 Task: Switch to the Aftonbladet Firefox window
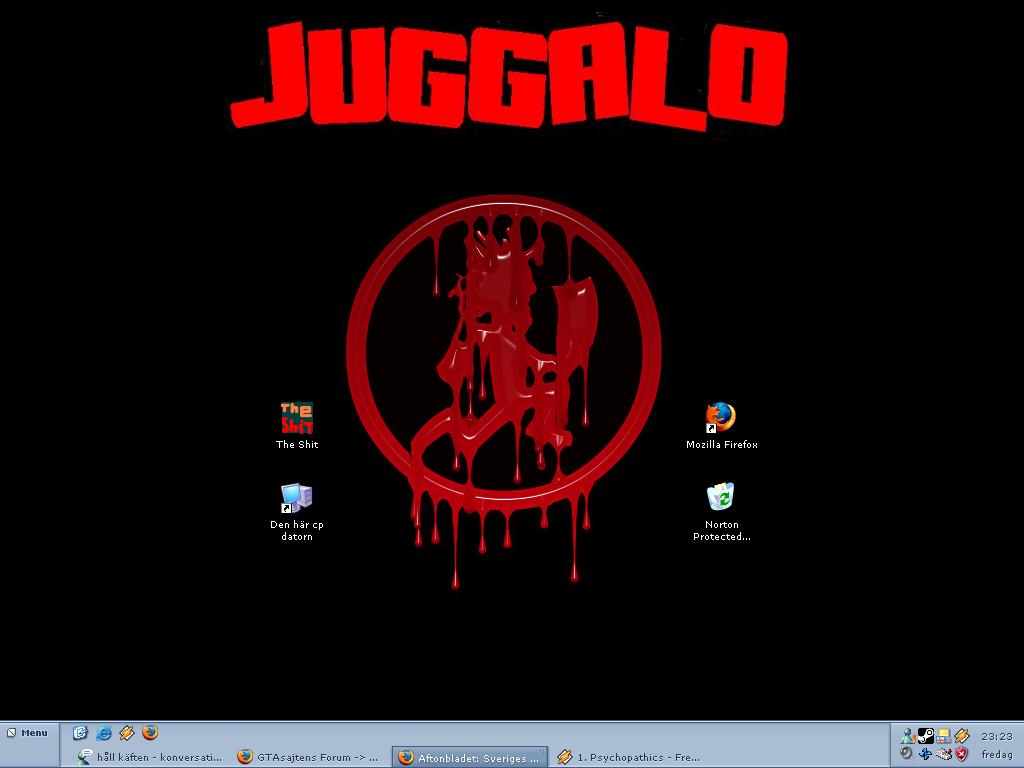point(470,757)
